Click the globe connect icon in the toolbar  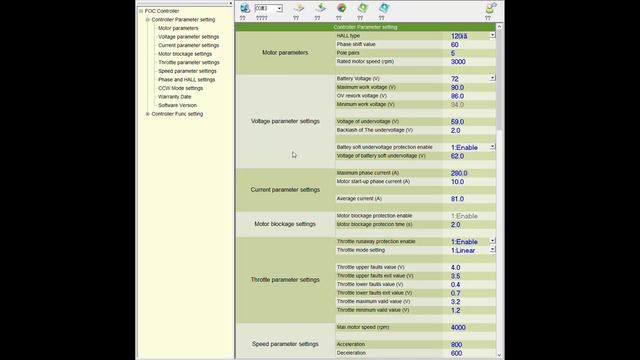click(x=245, y=8)
